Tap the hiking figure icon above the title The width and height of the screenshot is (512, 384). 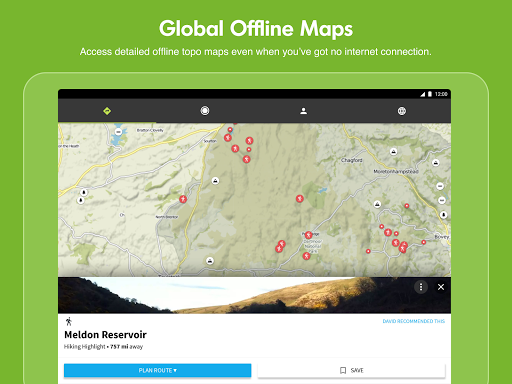[x=69, y=321]
